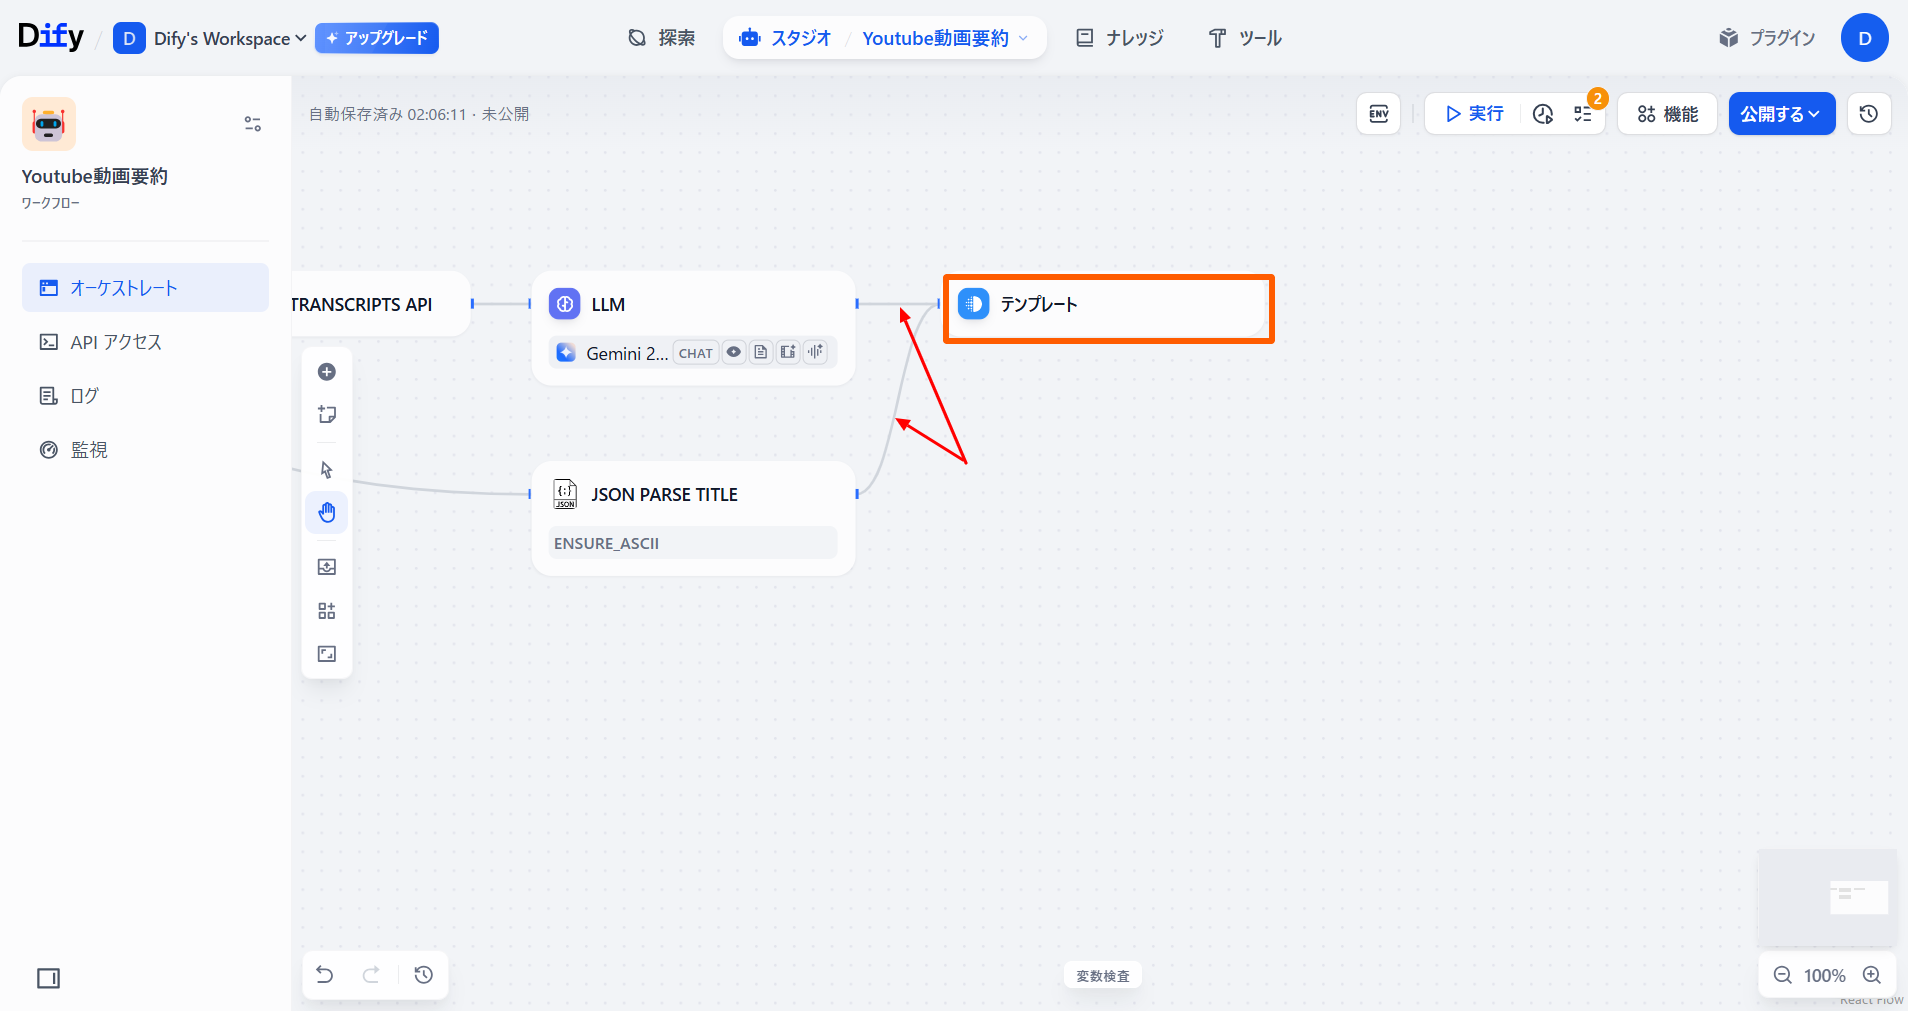Click the add node plus icon
Screen dimensions: 1908x1011
coord(327,372)
